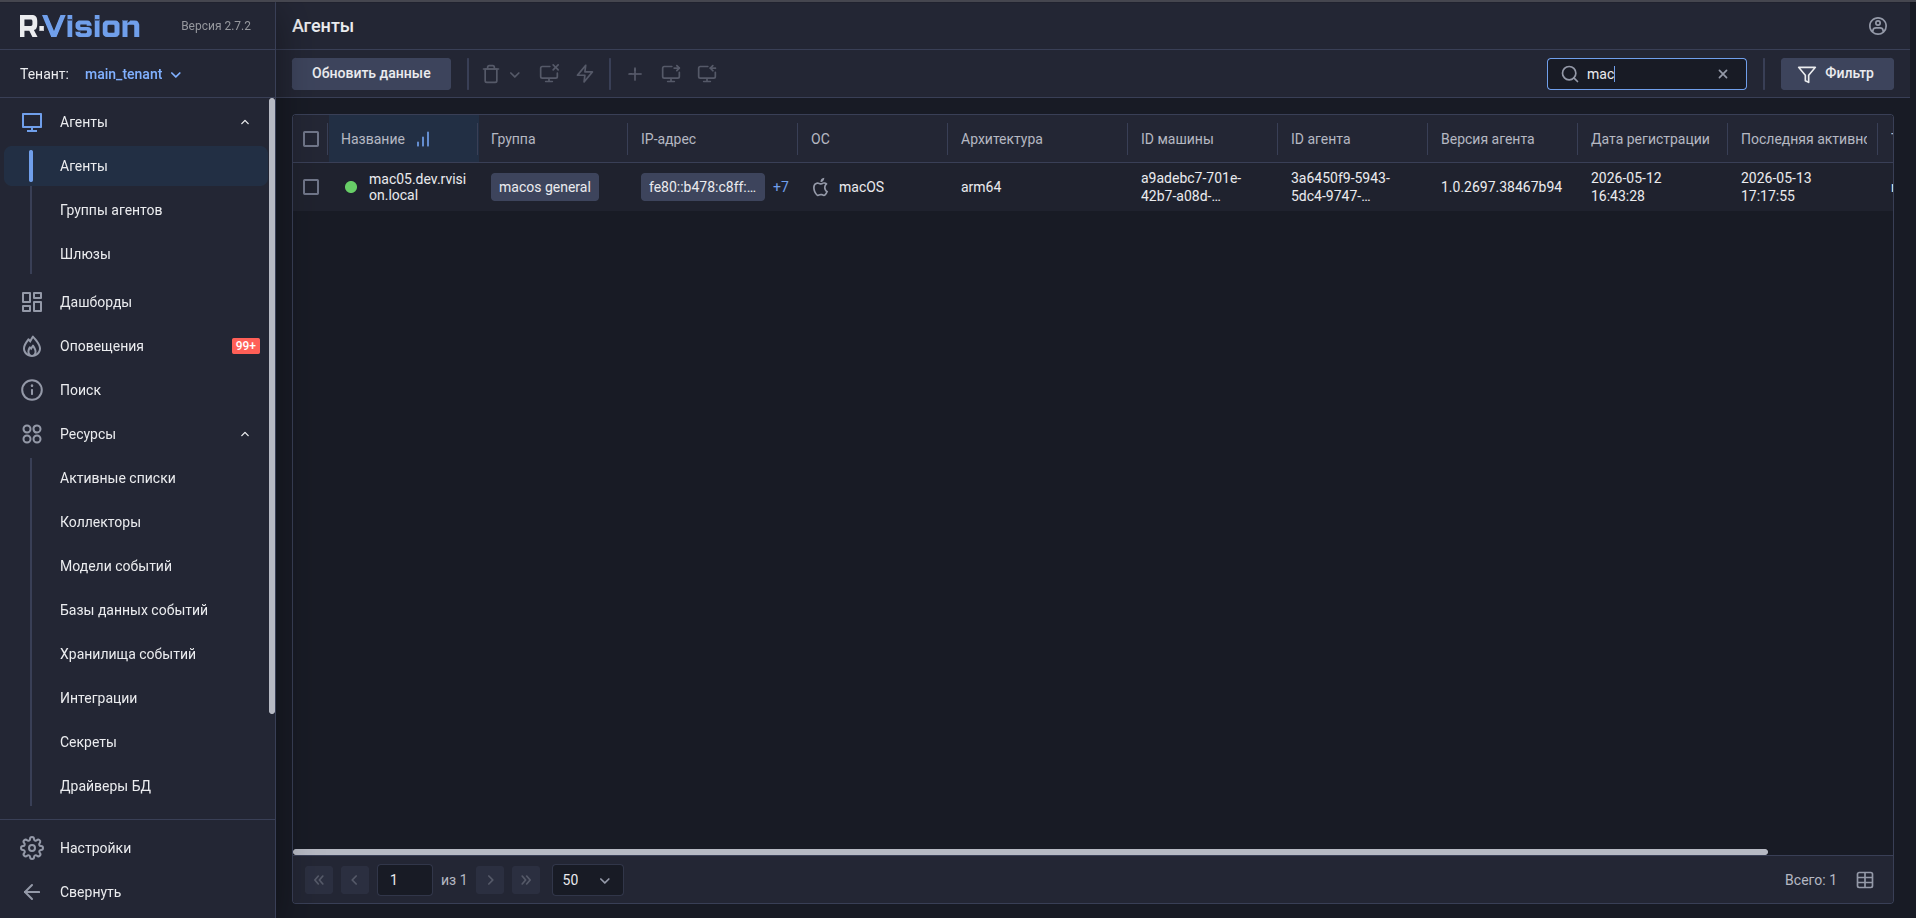Click the Дашборды grid icon
The width and height of the screenshot is (1916, 918).
(x=32, y=302)
